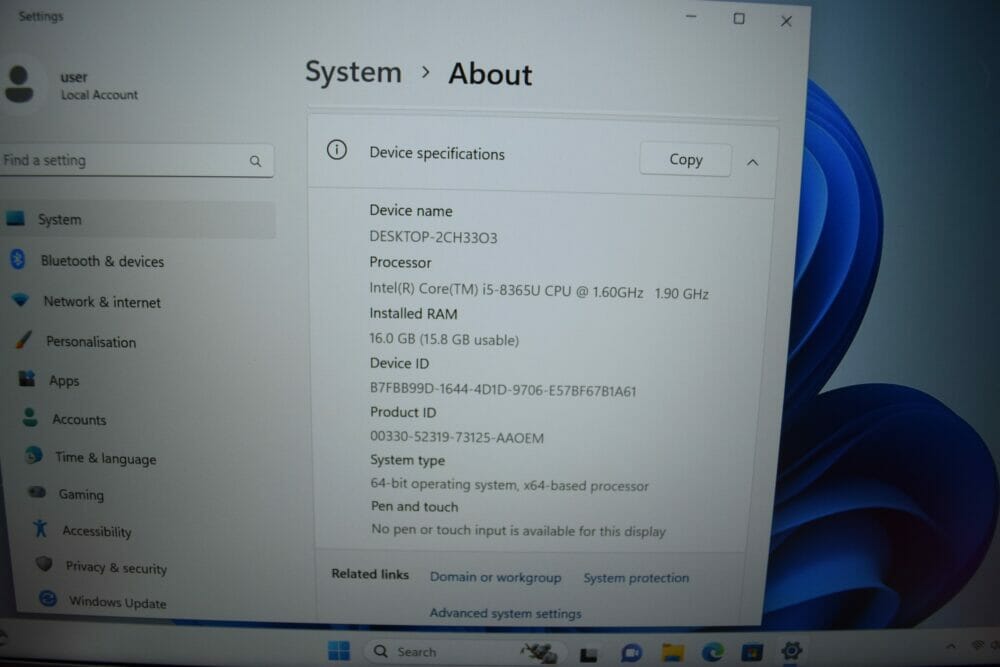Launch Microsoft Edge from the taskbar
This screenshot has height=667, width=1000.
click(712, 652)
